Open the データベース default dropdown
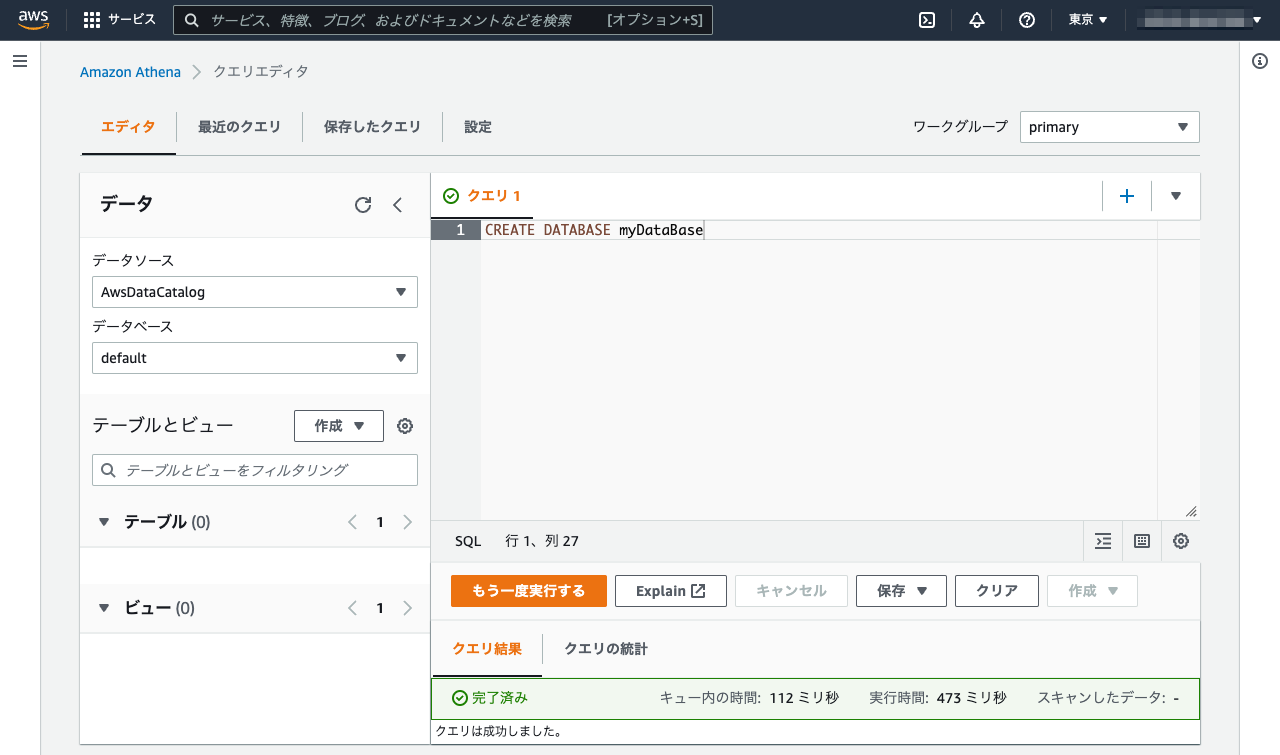This screenshot has width=1280, height=755. point(255,358)
